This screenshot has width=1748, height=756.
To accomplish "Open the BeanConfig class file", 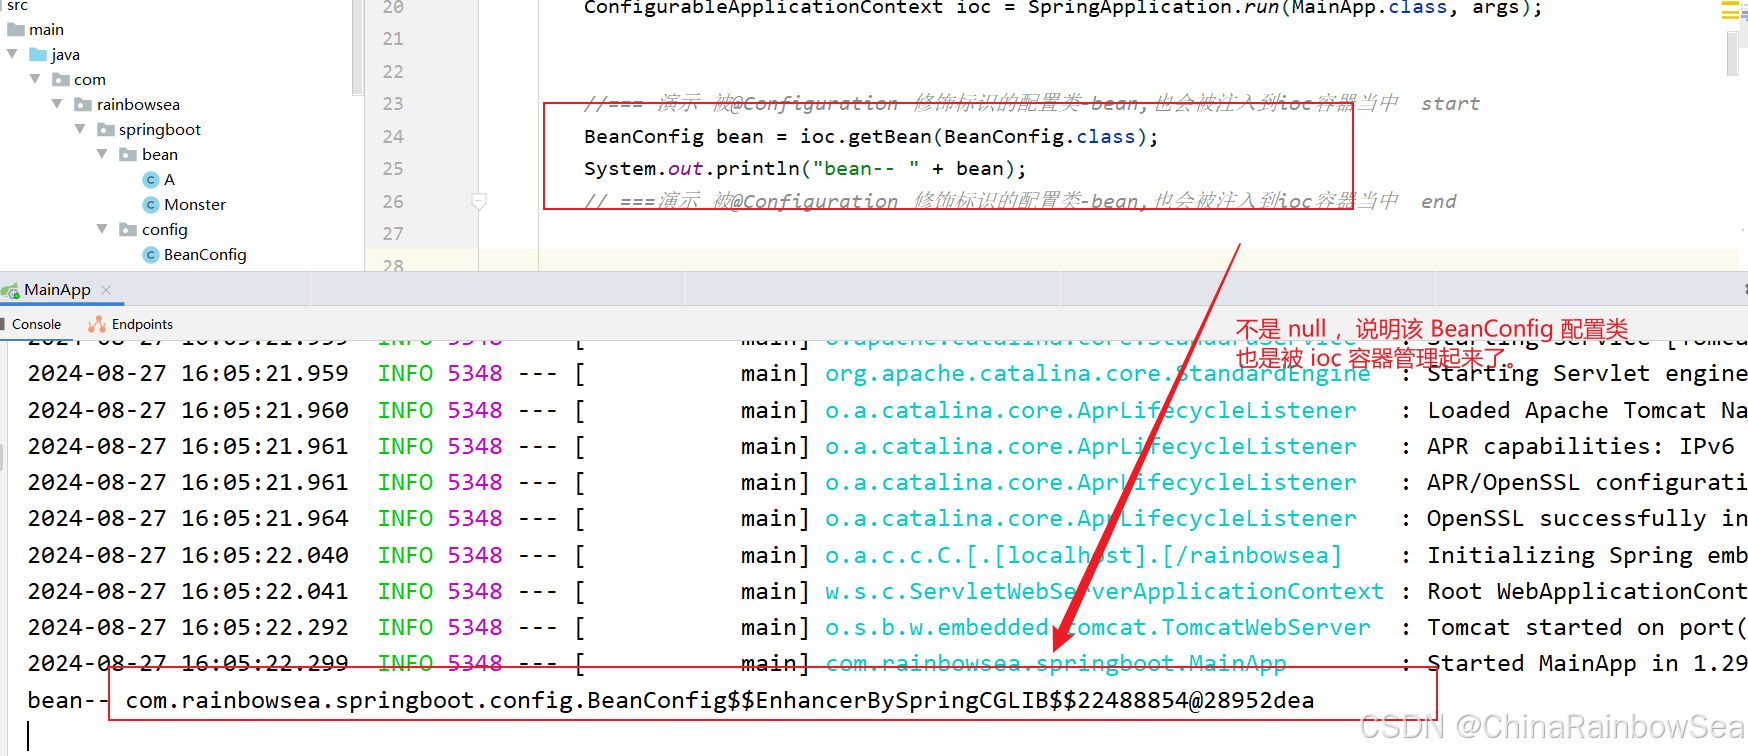I will click(205, 254).
